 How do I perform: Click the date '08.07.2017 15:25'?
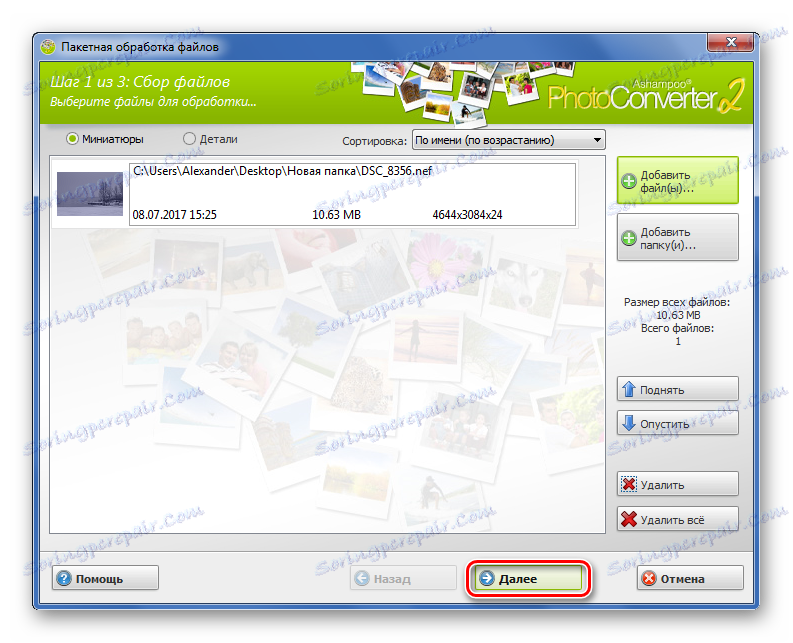[174, 215]
